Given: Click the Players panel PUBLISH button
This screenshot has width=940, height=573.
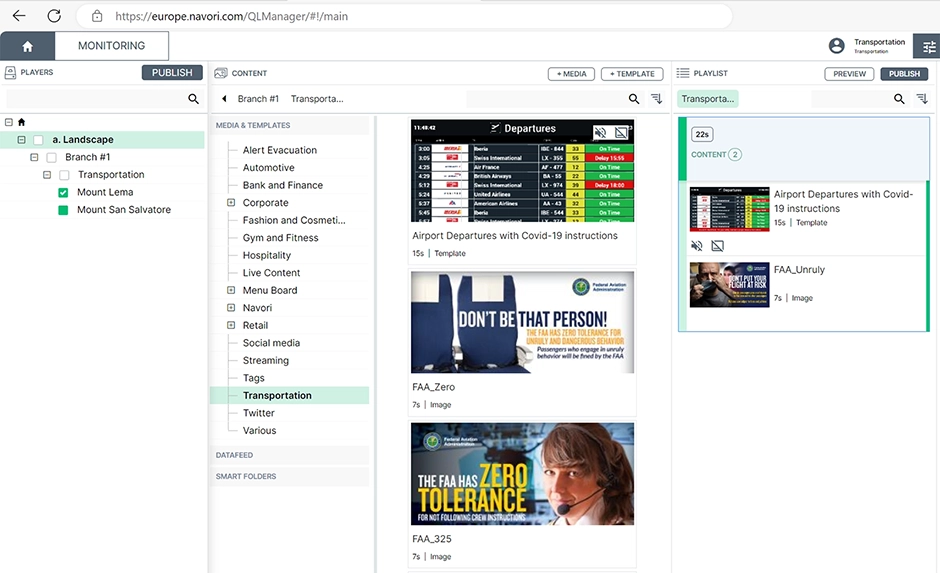Looking at the screenshot, I should (x=172, y=73).
